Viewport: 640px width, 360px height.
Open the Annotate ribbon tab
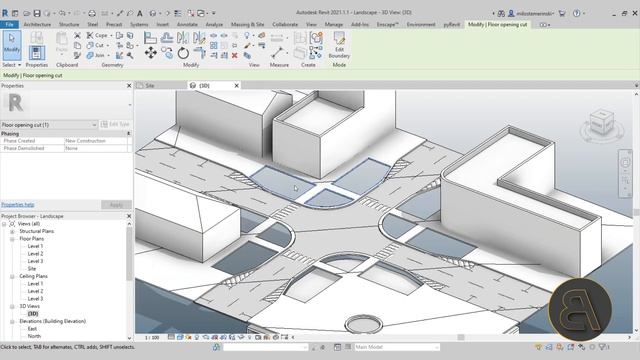pyautogui.click(x=187, y=24)
